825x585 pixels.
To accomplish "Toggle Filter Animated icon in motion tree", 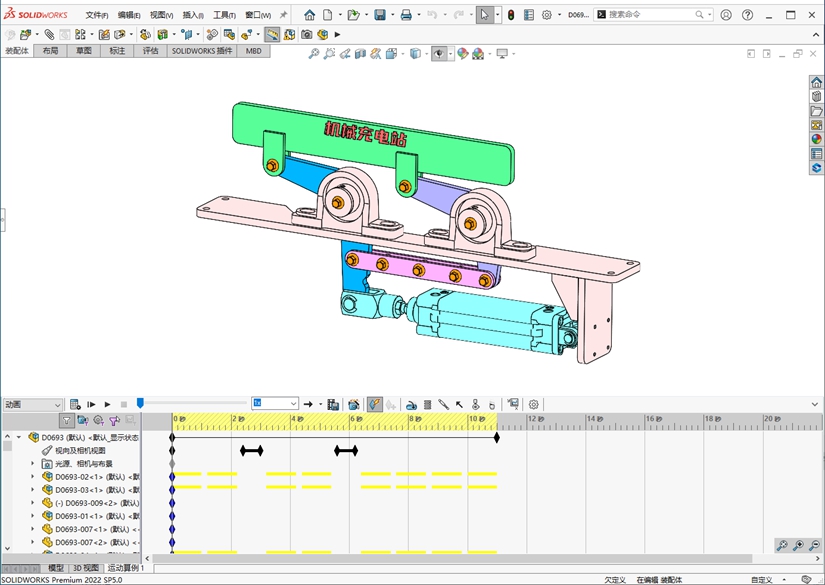I will click(83, 420).
